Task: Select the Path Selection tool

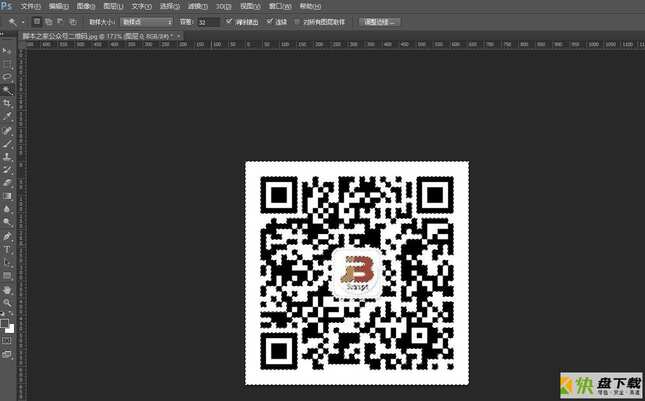Action: (7, 262)
